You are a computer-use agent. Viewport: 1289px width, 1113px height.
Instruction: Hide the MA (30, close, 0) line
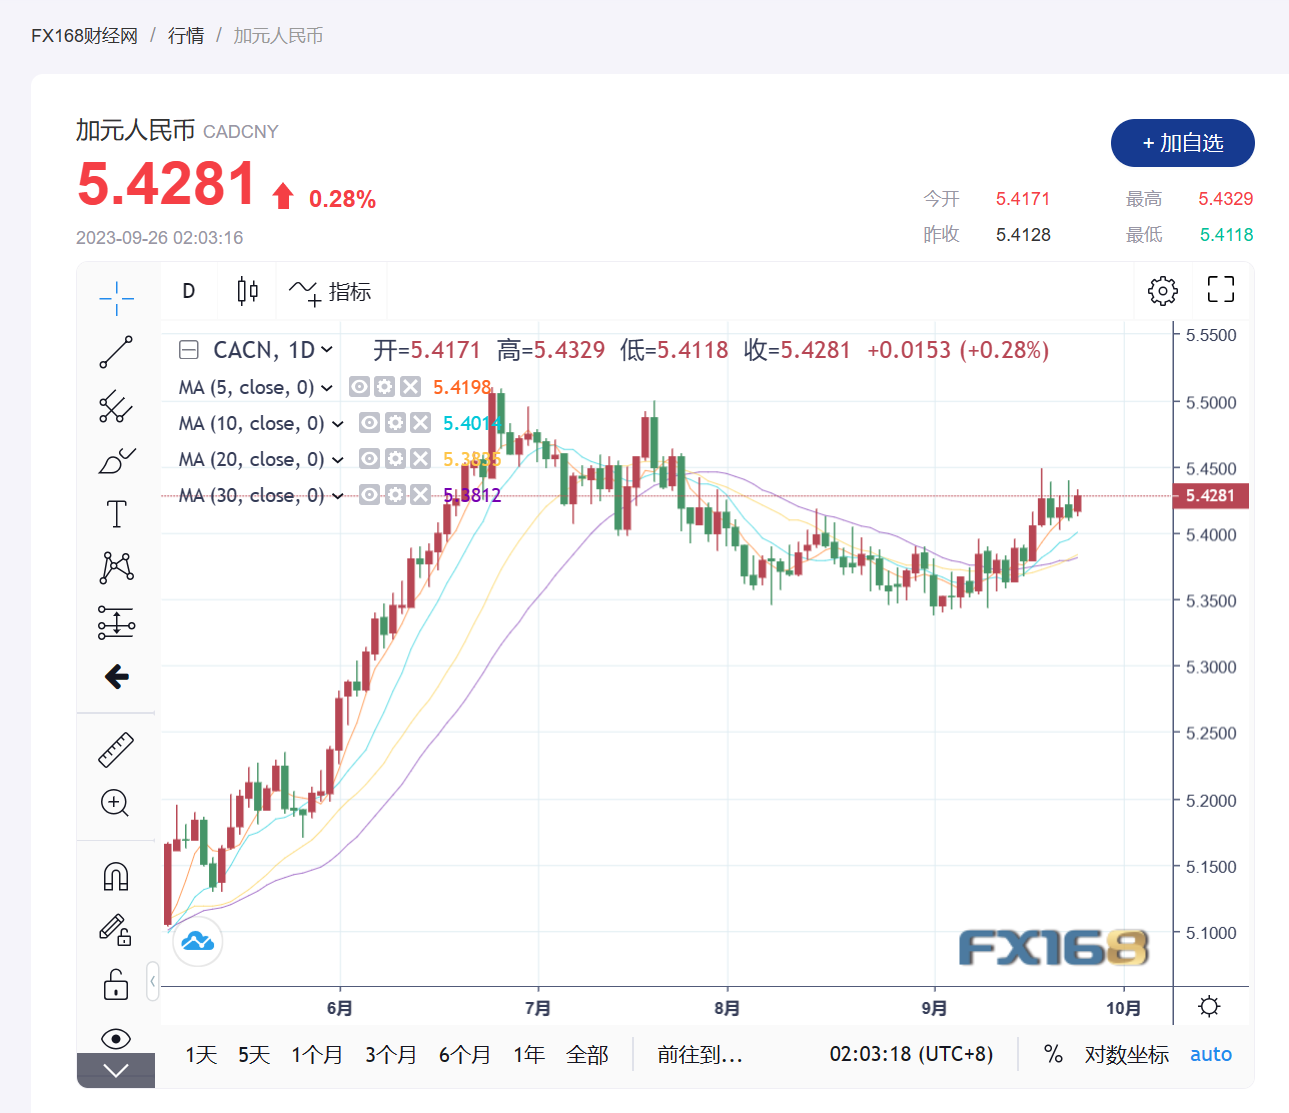pos(369,495)
